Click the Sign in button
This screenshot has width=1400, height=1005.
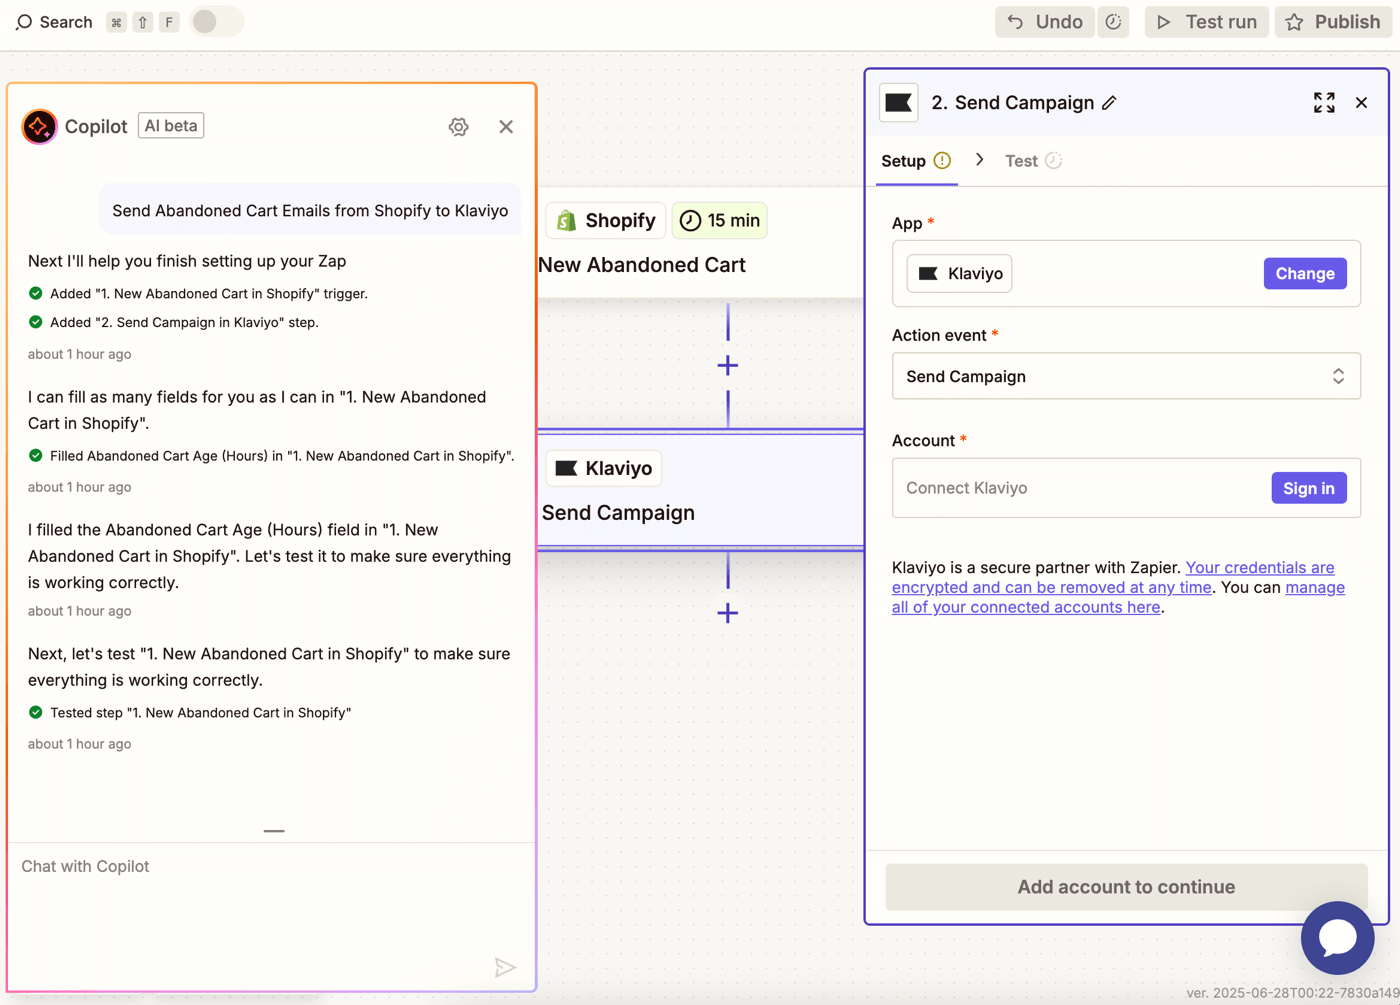(1309, 488)
